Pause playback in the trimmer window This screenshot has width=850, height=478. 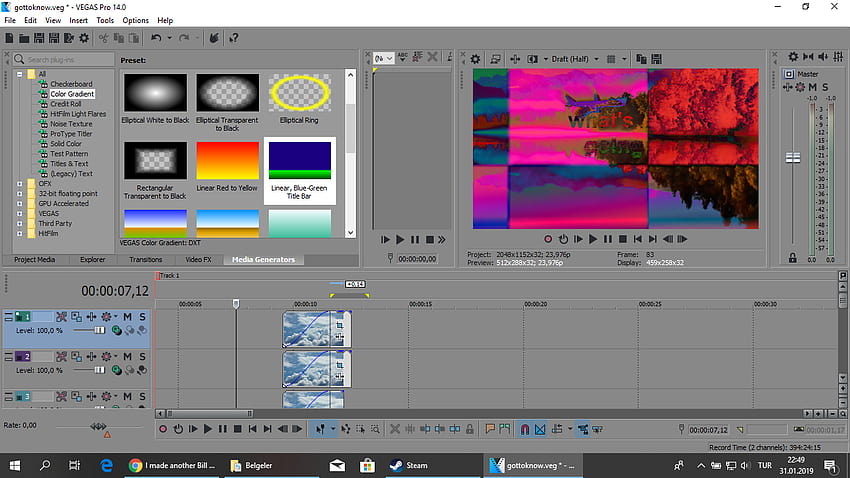pos(415,239)
